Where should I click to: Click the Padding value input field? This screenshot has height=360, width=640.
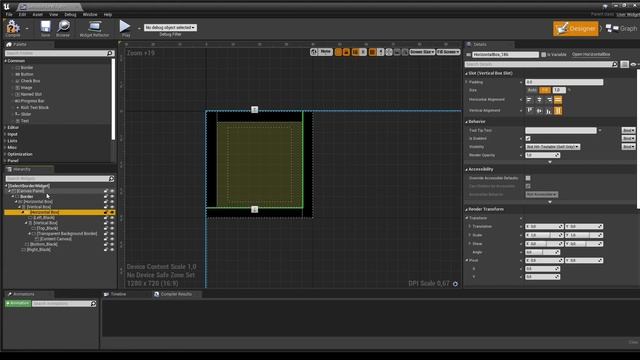coord(564,82)
